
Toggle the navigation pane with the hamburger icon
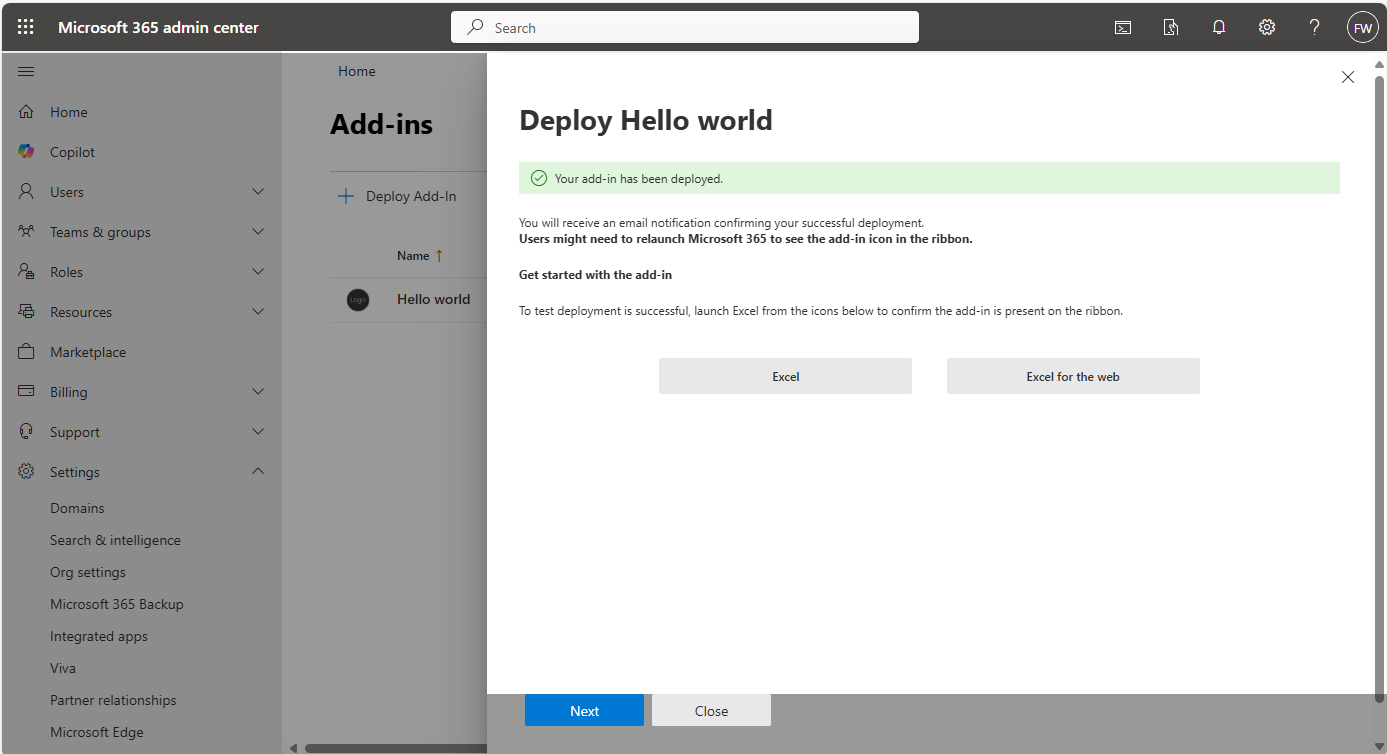pyautogui.click(x=26, y=71)
